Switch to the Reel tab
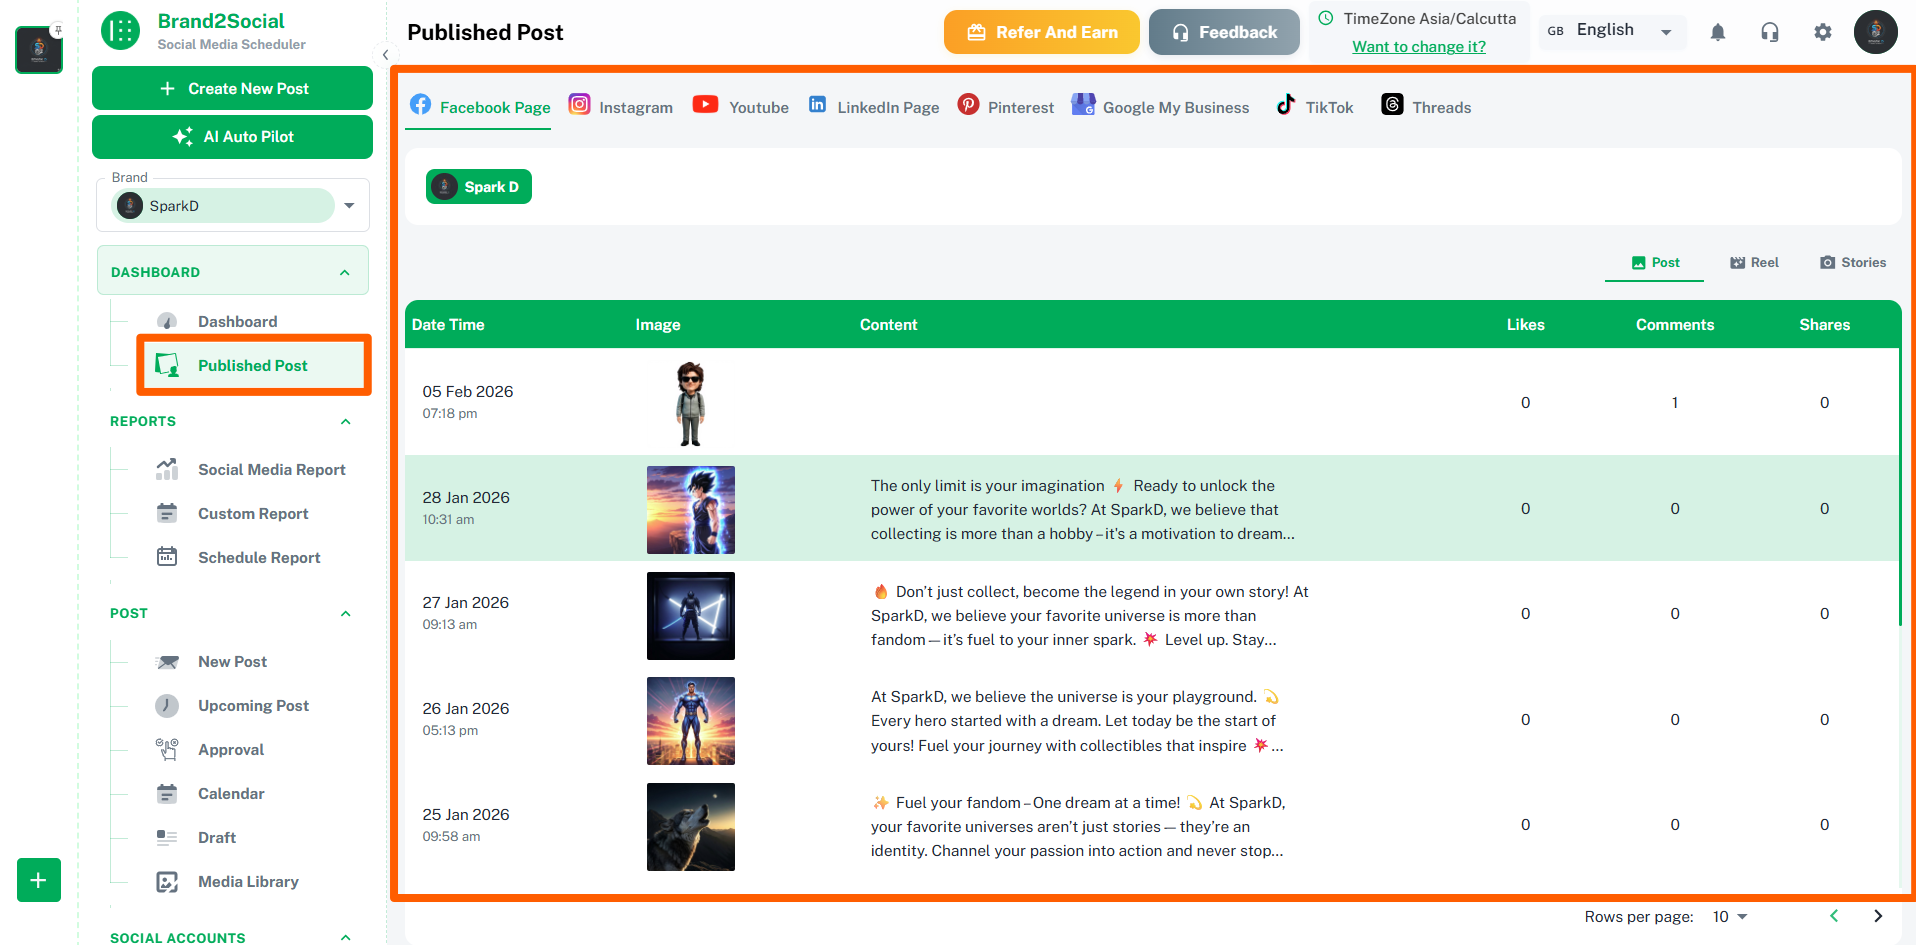This screenshot has height=945, width=1916. click(1753, 262)
